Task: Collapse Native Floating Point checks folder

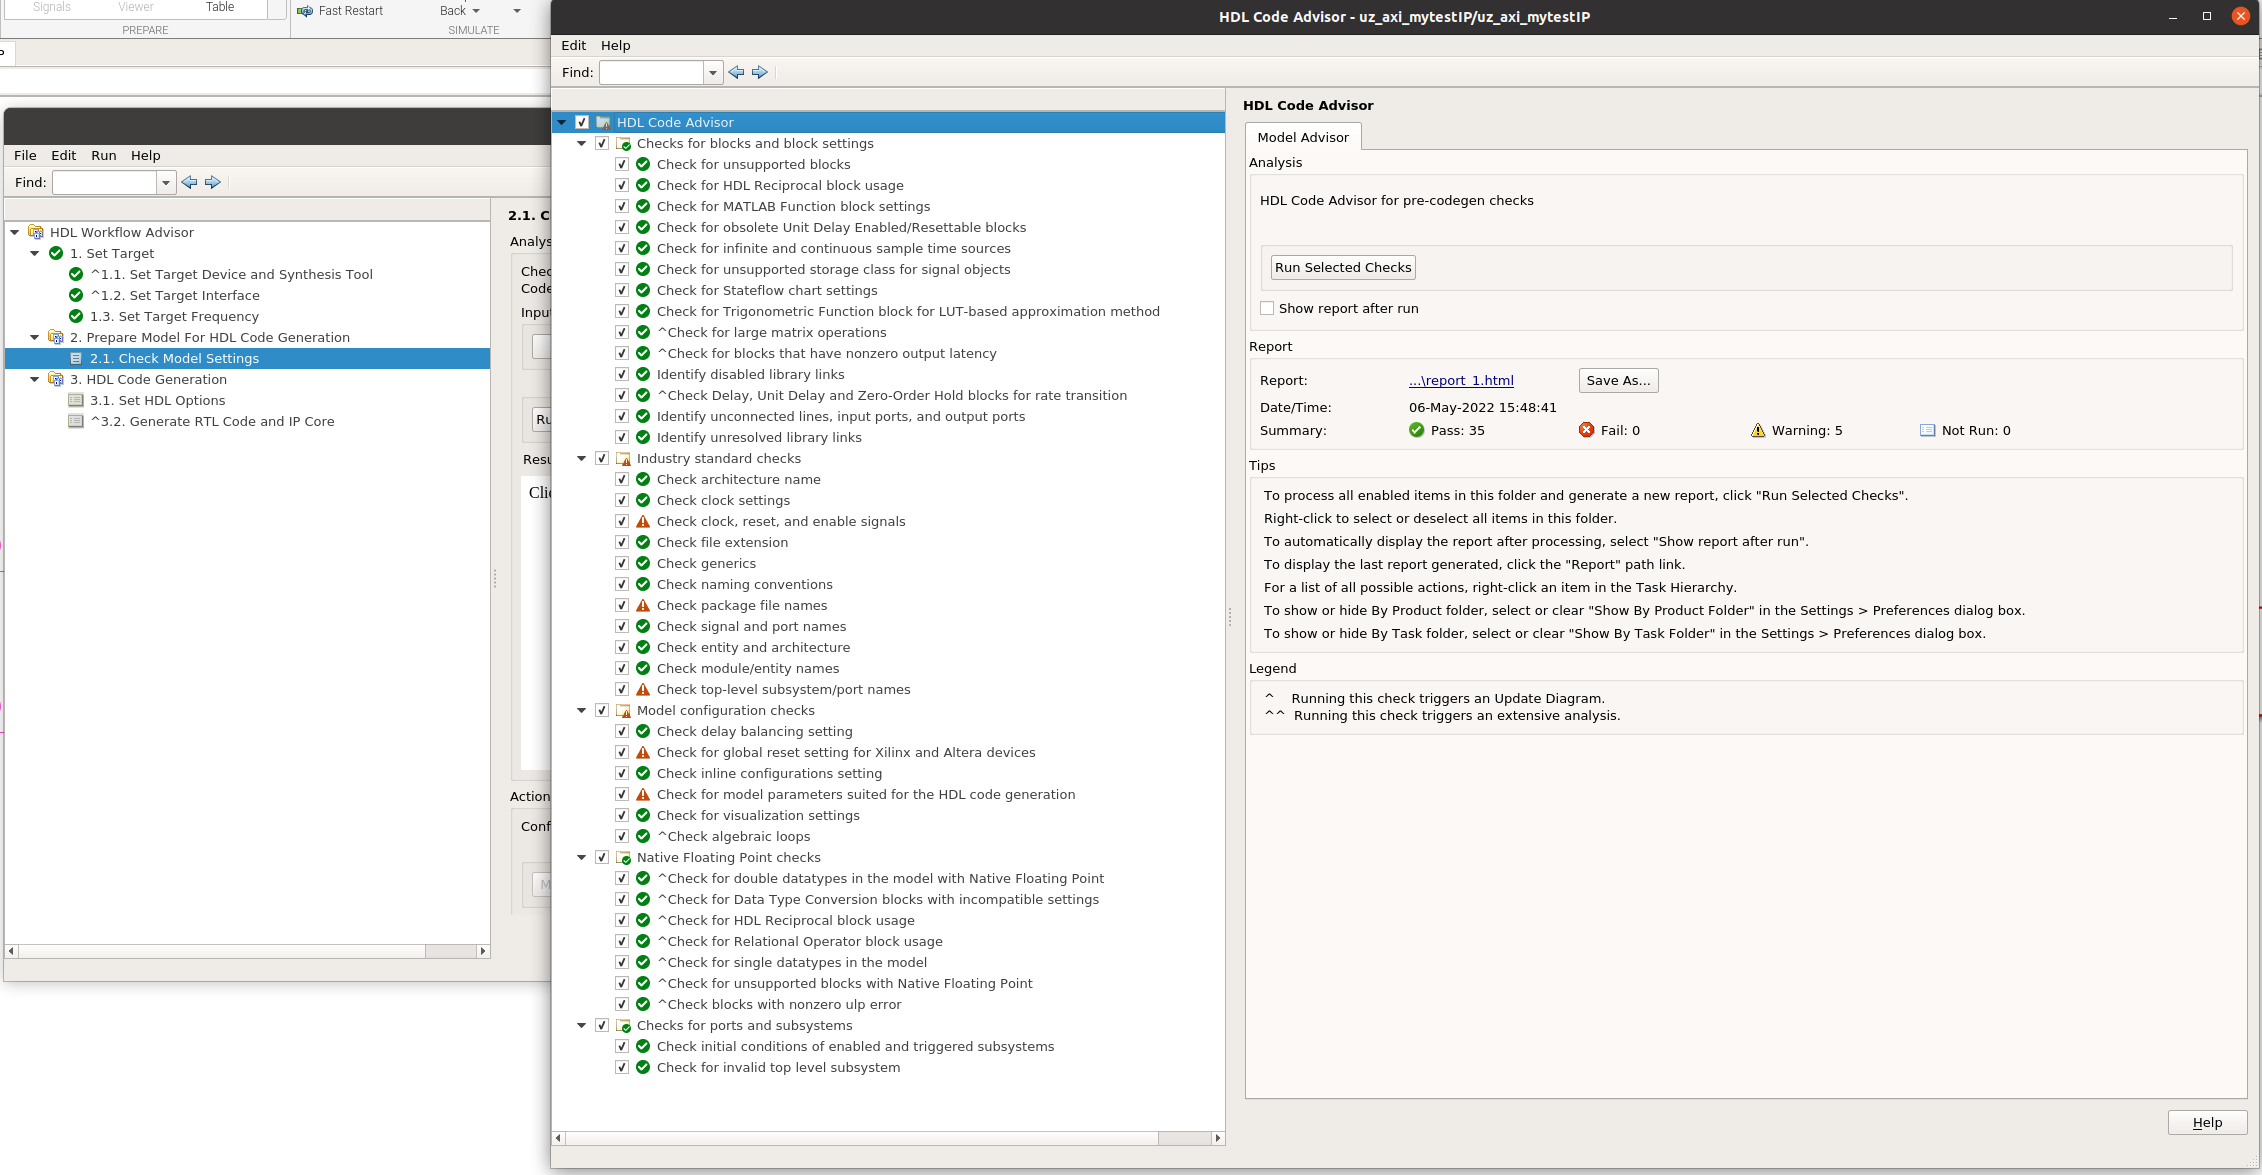Action: click(x=582, y=858)
